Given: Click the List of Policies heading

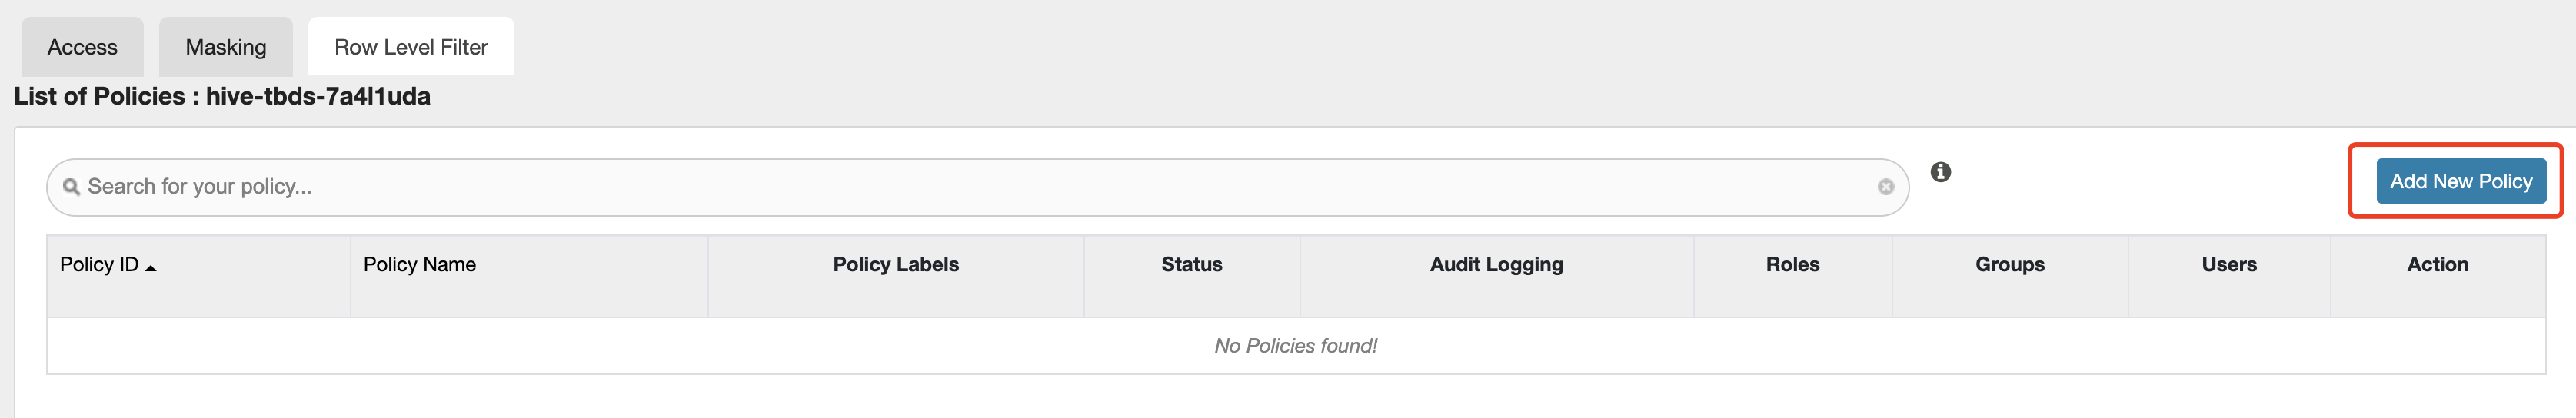Looking at the screenshot, I should pos(222,97).
